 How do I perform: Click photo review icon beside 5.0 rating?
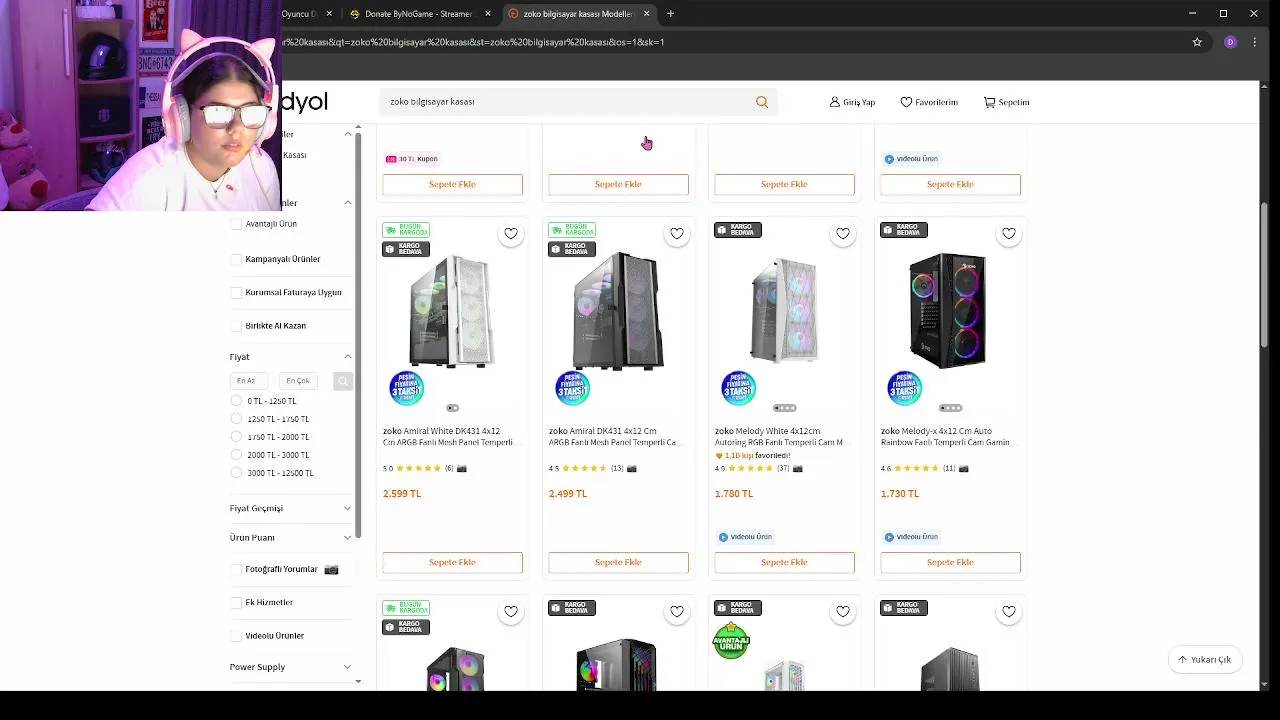pyautogui.click(x=462, y=468)
